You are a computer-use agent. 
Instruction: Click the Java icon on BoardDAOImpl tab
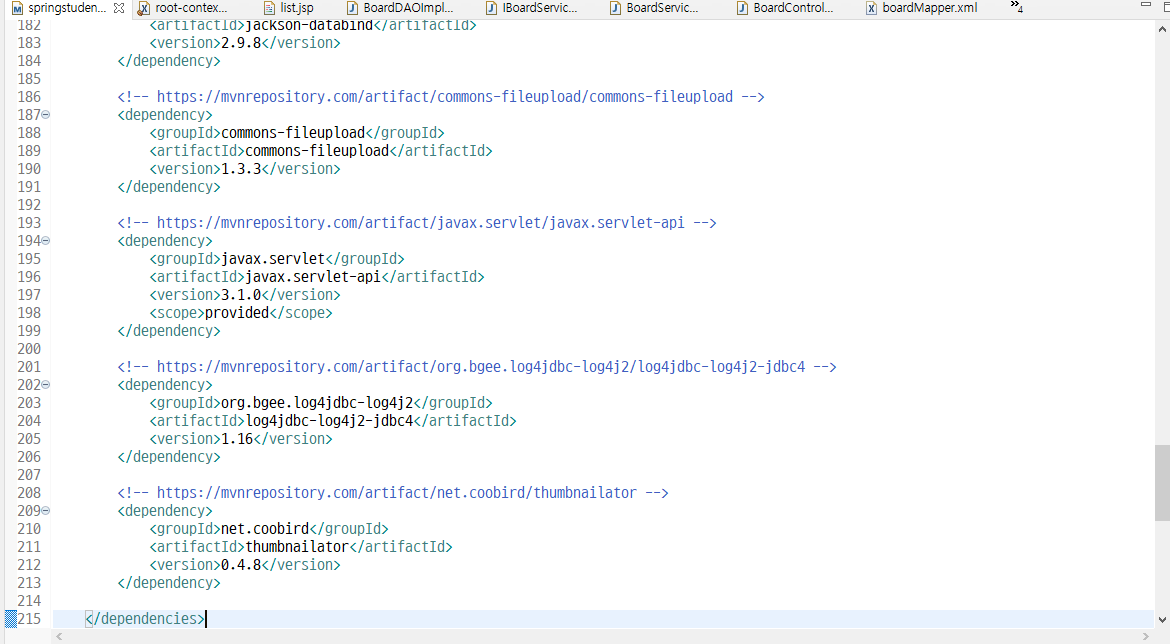[352, 9]
